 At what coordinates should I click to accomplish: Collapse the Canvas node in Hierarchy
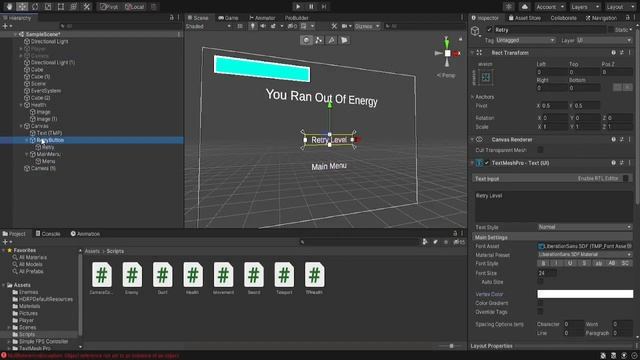[x=21, y=126]
